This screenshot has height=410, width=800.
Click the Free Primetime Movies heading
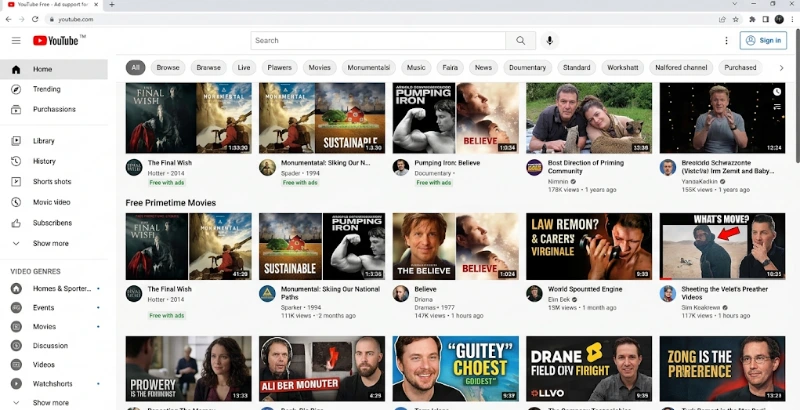coord(171,203)
